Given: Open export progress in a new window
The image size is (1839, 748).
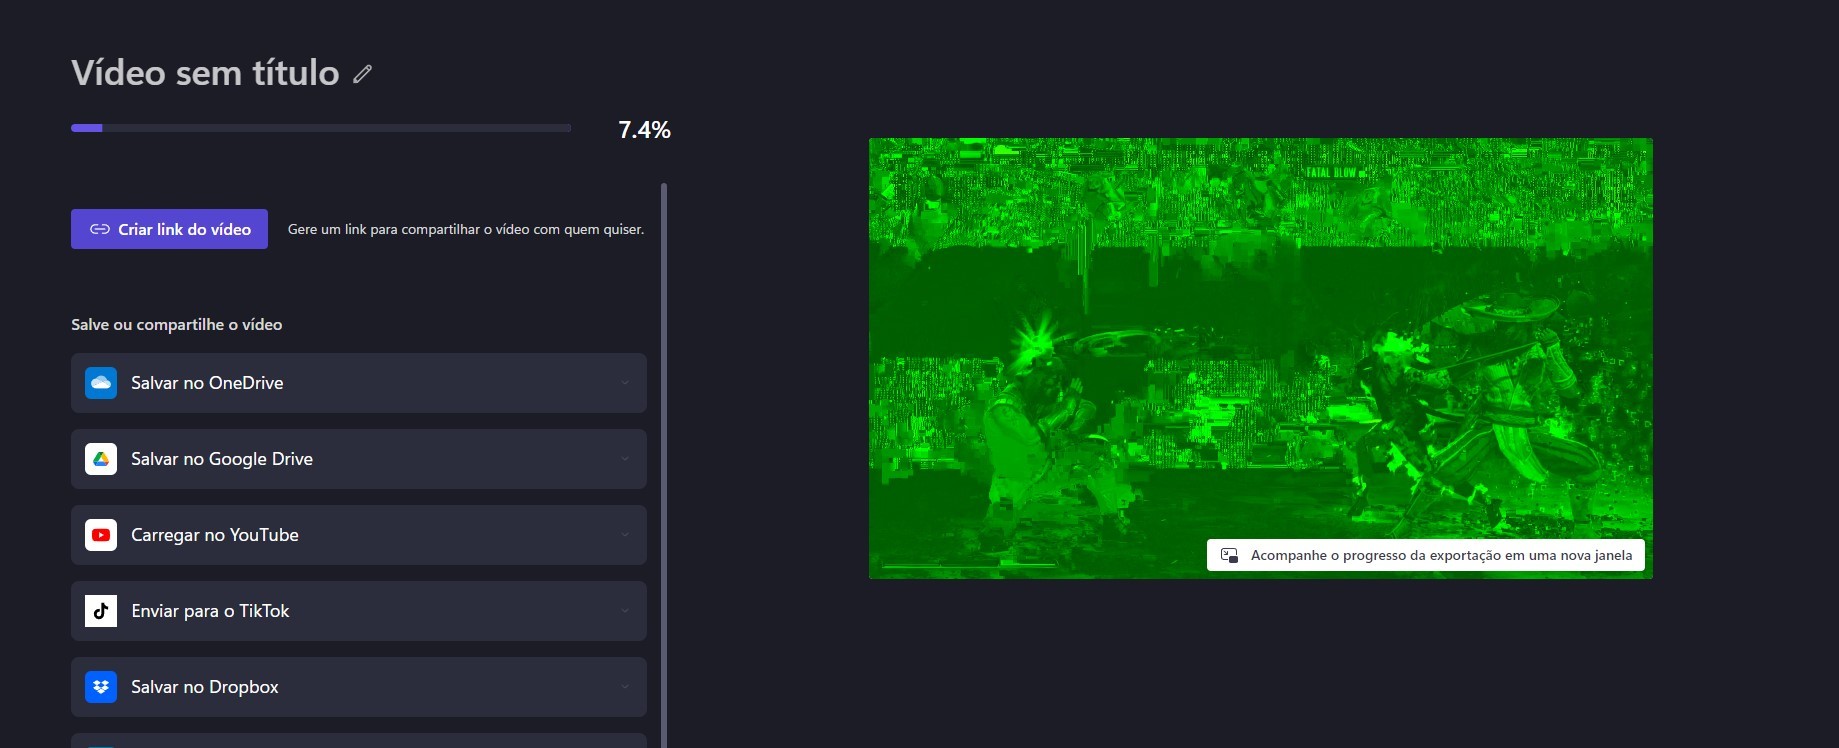Looking at the screenshot, I should (x=1426, y=555).
